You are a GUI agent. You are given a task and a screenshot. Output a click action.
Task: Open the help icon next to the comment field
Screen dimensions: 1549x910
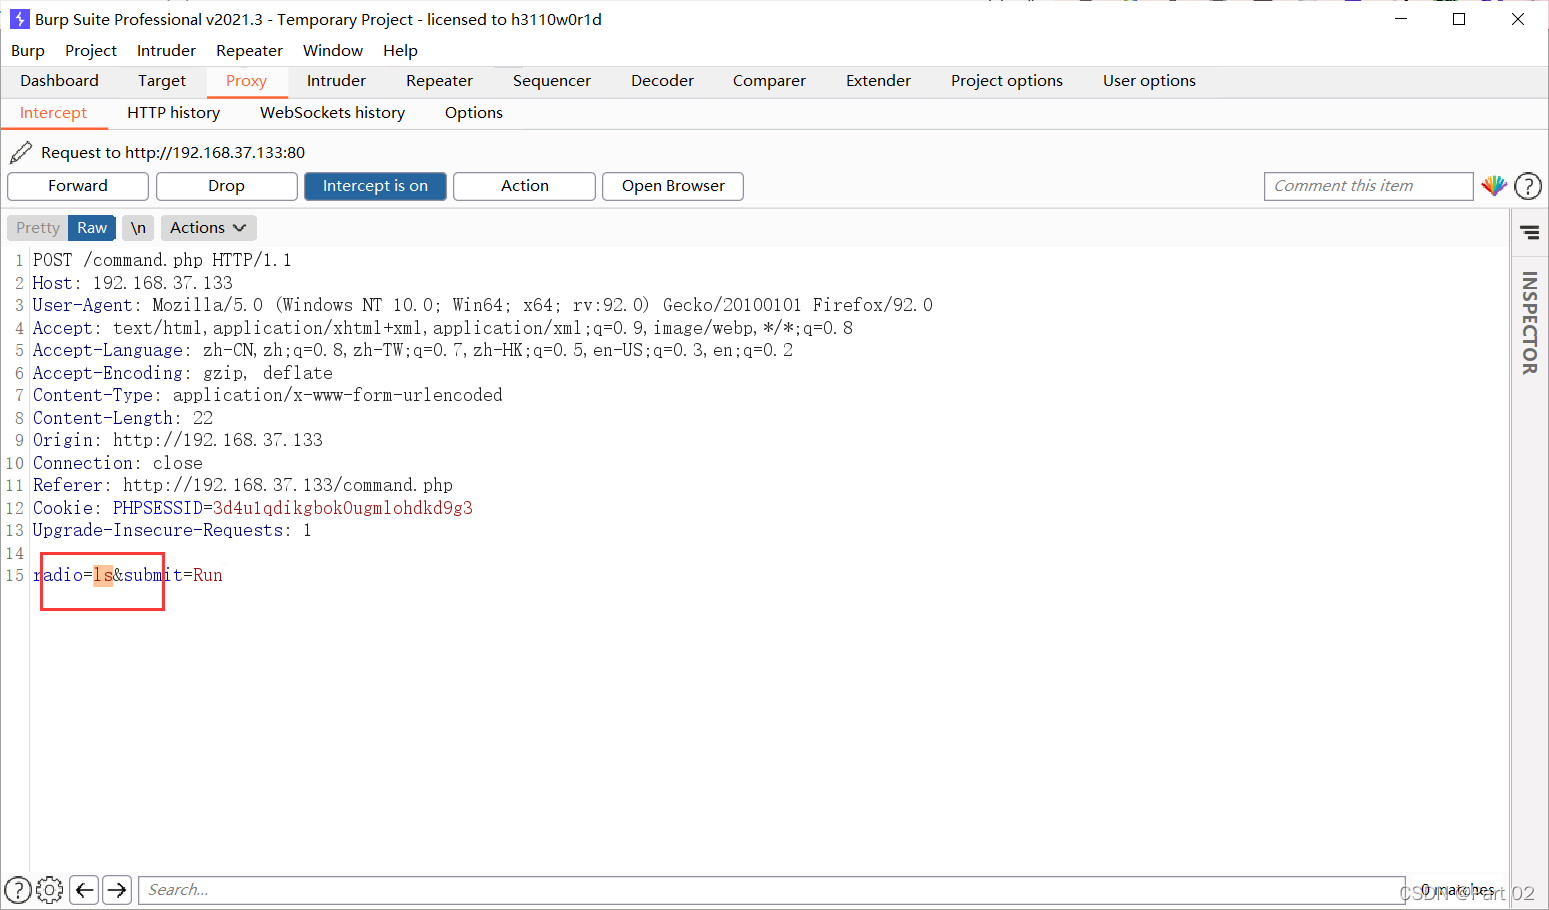click(1528, 186)
